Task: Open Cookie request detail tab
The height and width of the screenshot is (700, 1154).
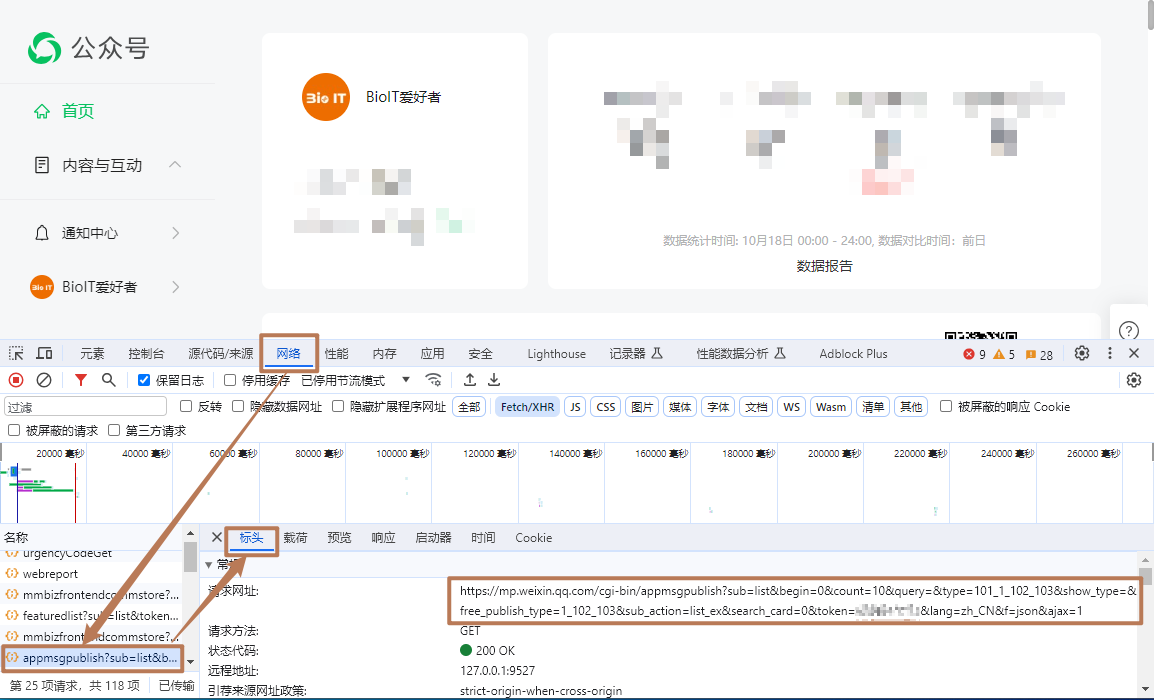Action: coord(534,537)
